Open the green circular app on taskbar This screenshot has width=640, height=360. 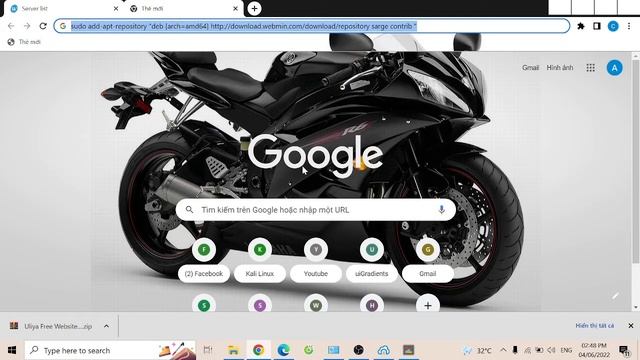pyautogui.click(x=309, y=350)
